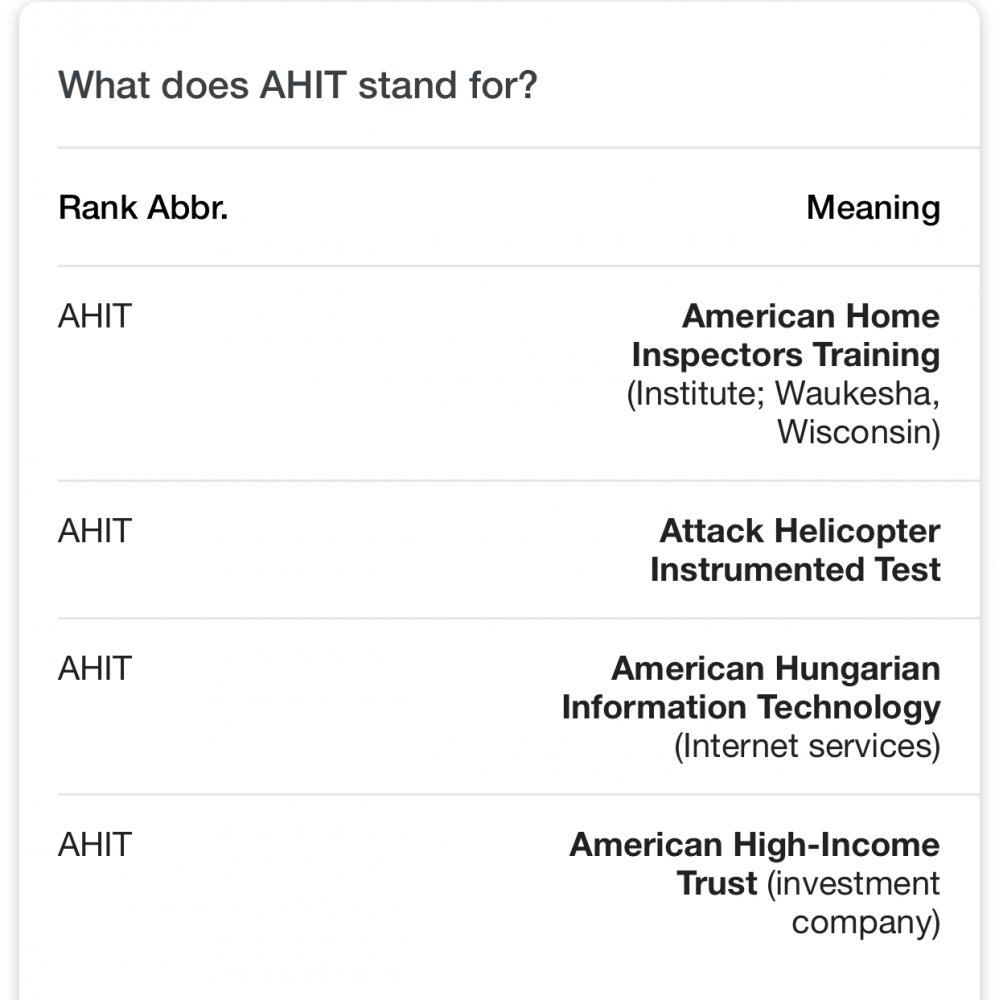Click 'Instrumented Test' bold line

(795, 570)
